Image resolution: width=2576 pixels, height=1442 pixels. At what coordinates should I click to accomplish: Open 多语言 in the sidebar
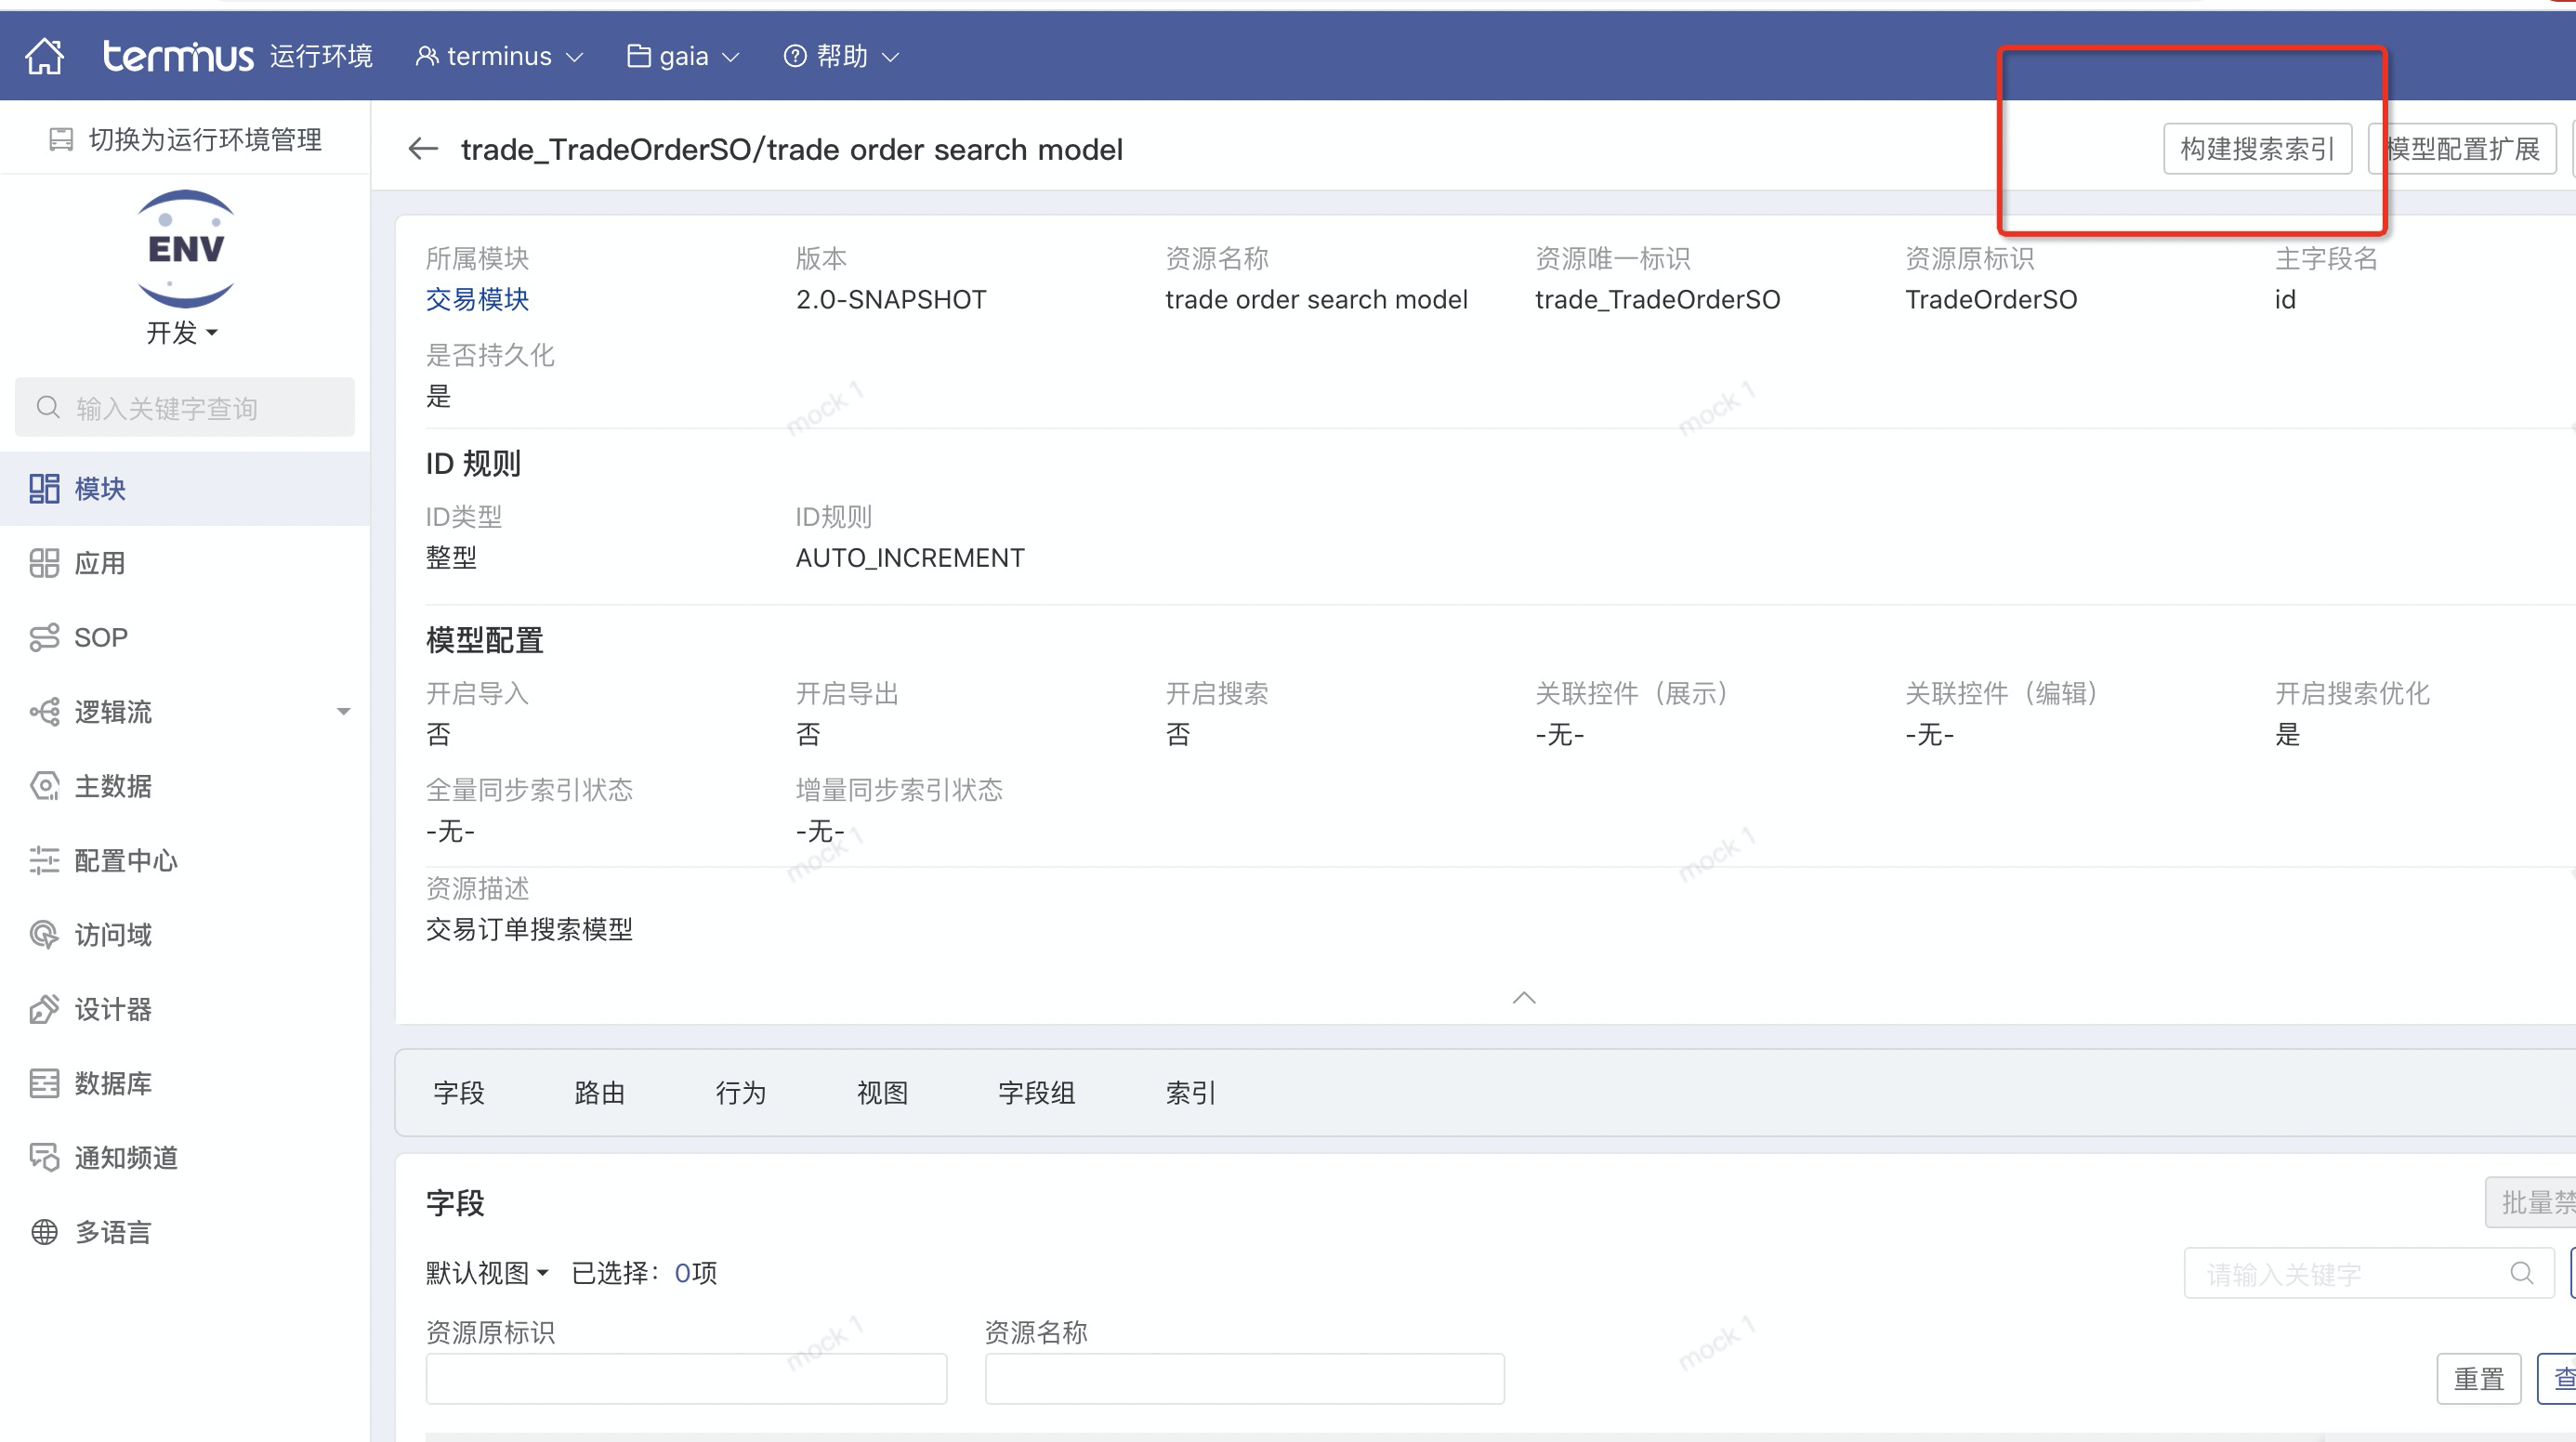click(185, 1232)
